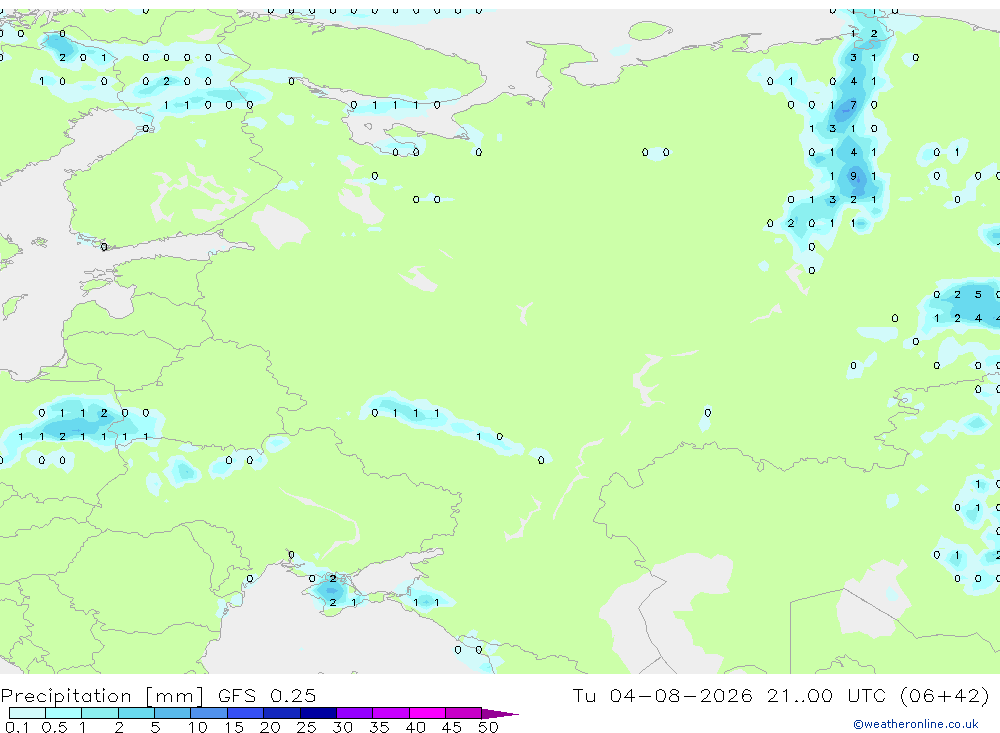Click the precipitation value '9' on the map
This screenshot has height=733, width=1000.
coord(853,176)
